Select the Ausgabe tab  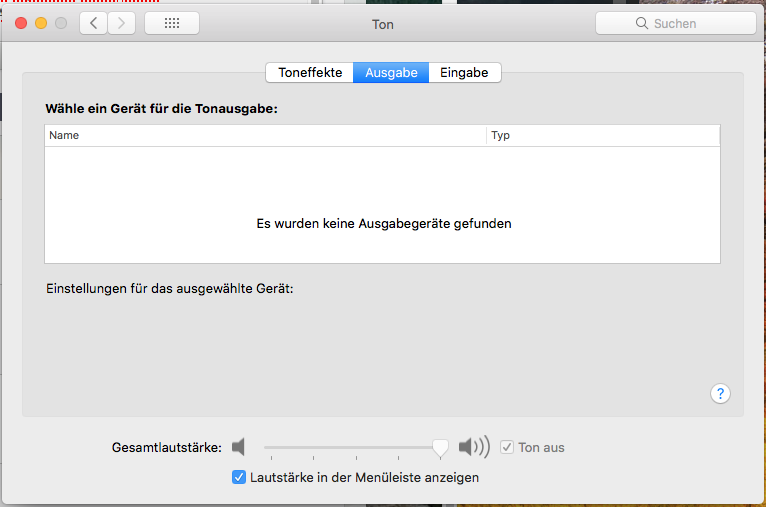(391, 72)
